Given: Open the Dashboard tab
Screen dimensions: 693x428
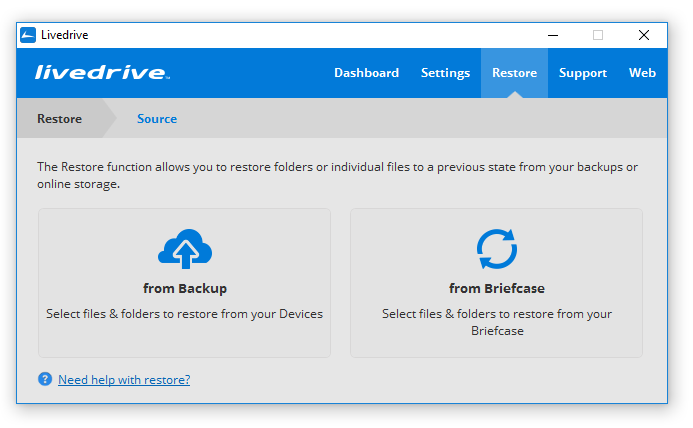Looking at the screenshot, I should coord(366,73).
